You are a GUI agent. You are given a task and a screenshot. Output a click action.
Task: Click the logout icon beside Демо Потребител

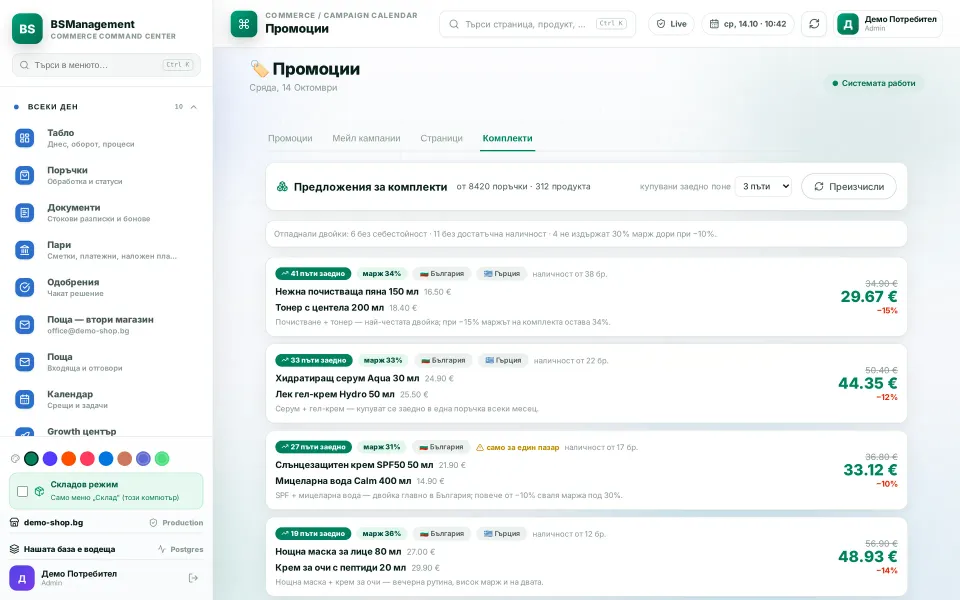click(193, 578)
